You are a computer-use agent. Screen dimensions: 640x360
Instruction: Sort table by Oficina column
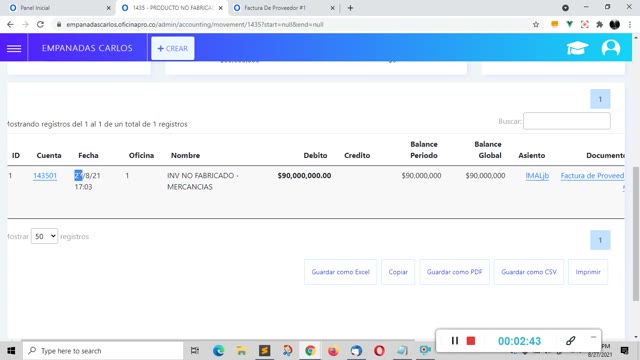[141, 156]
